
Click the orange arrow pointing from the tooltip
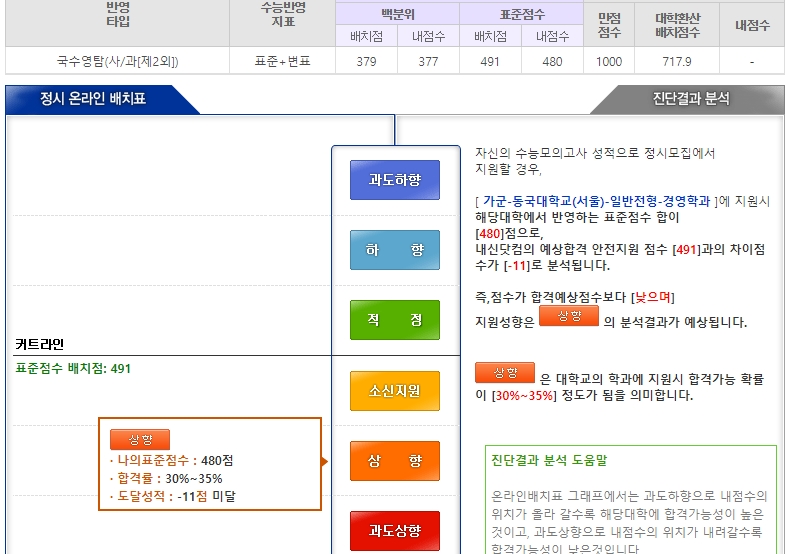coord(324,461)
